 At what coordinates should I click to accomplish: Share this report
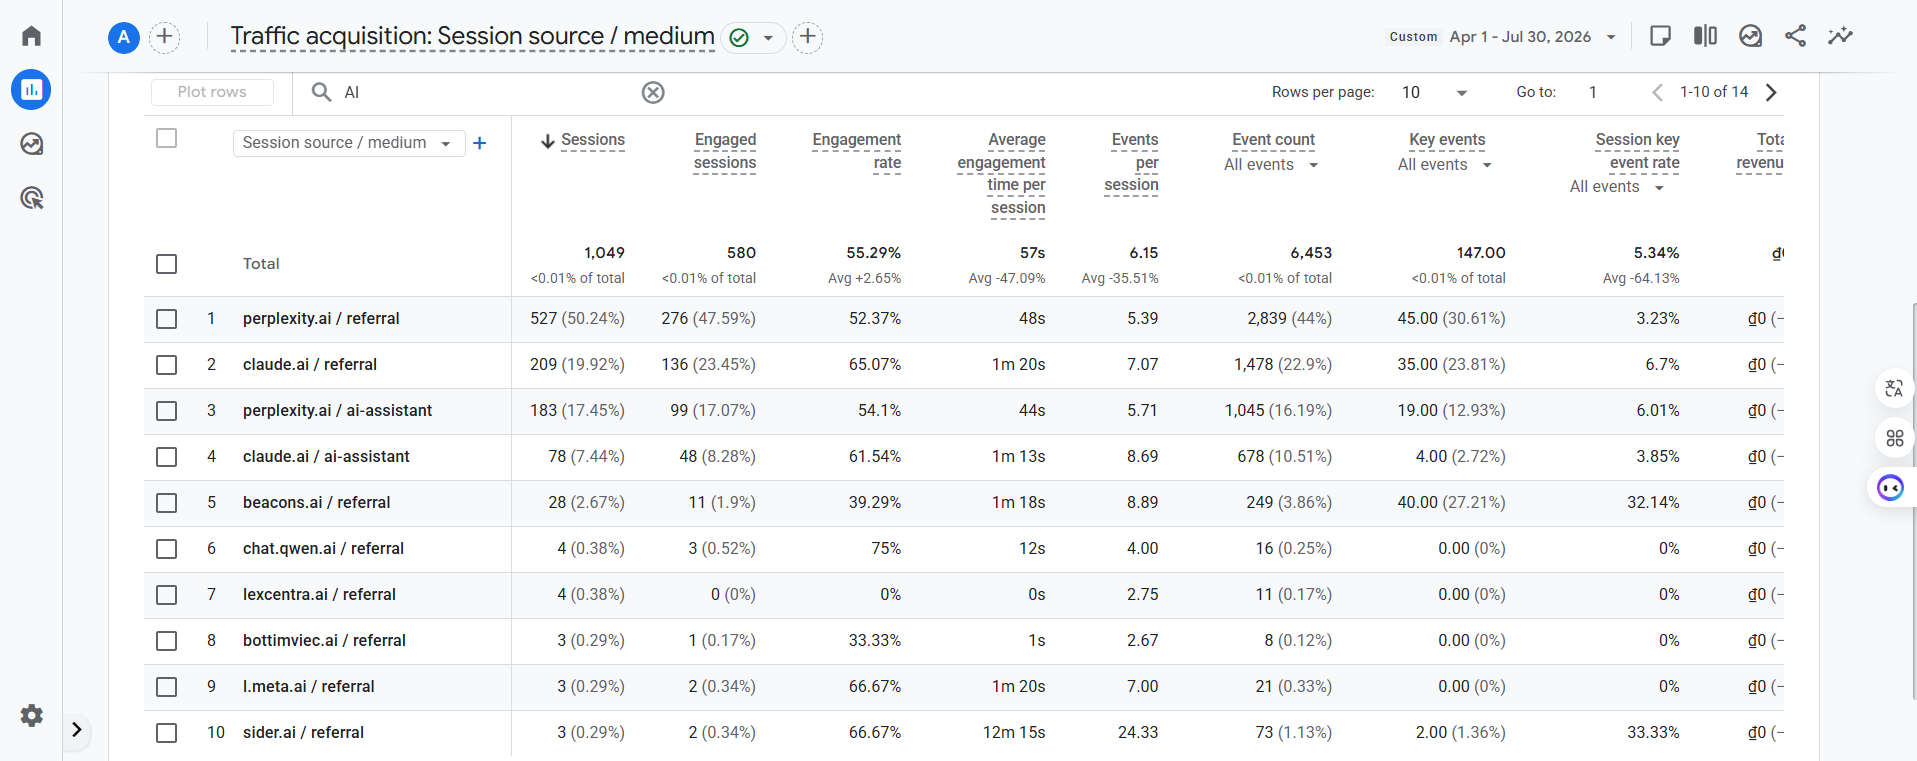(1795, 36)
